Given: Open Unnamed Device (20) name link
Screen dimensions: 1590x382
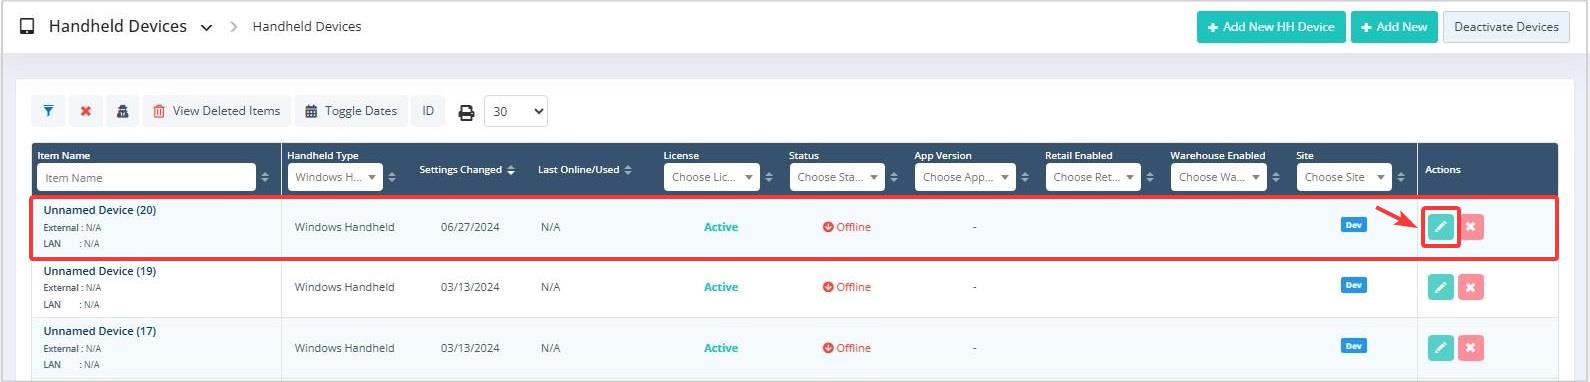Looking at the screenshot, I should pos(100,210).
